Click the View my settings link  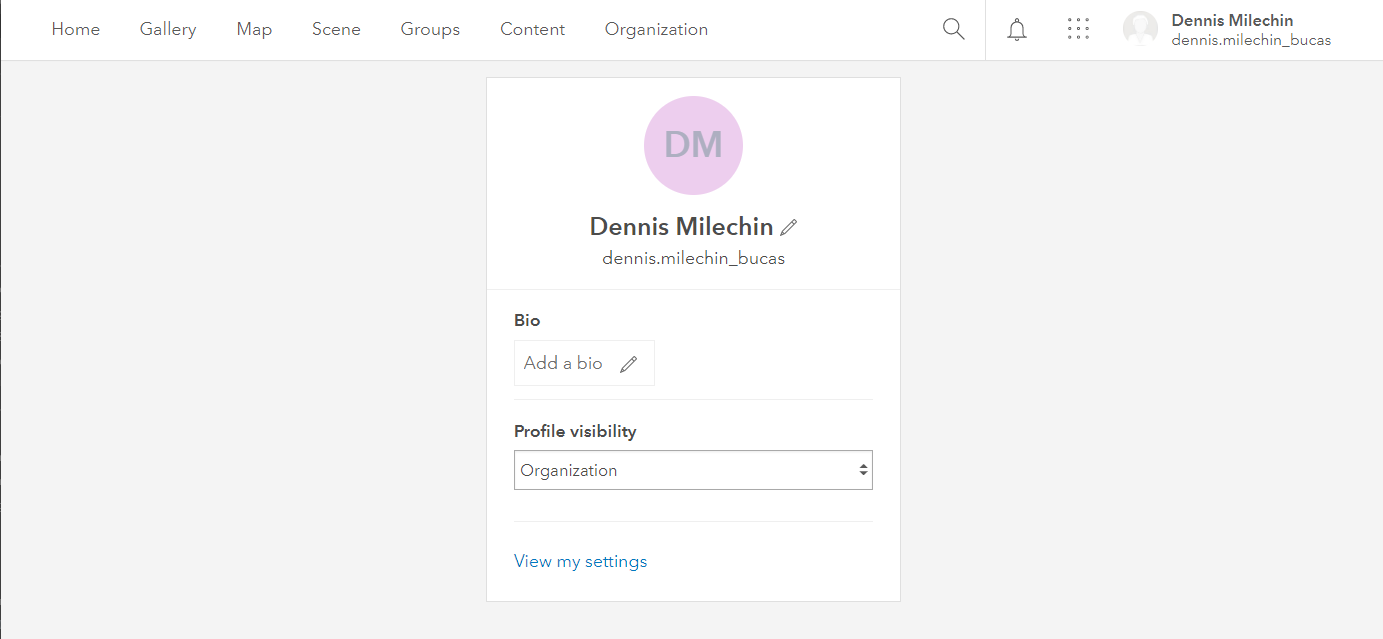tap(580, 561)
